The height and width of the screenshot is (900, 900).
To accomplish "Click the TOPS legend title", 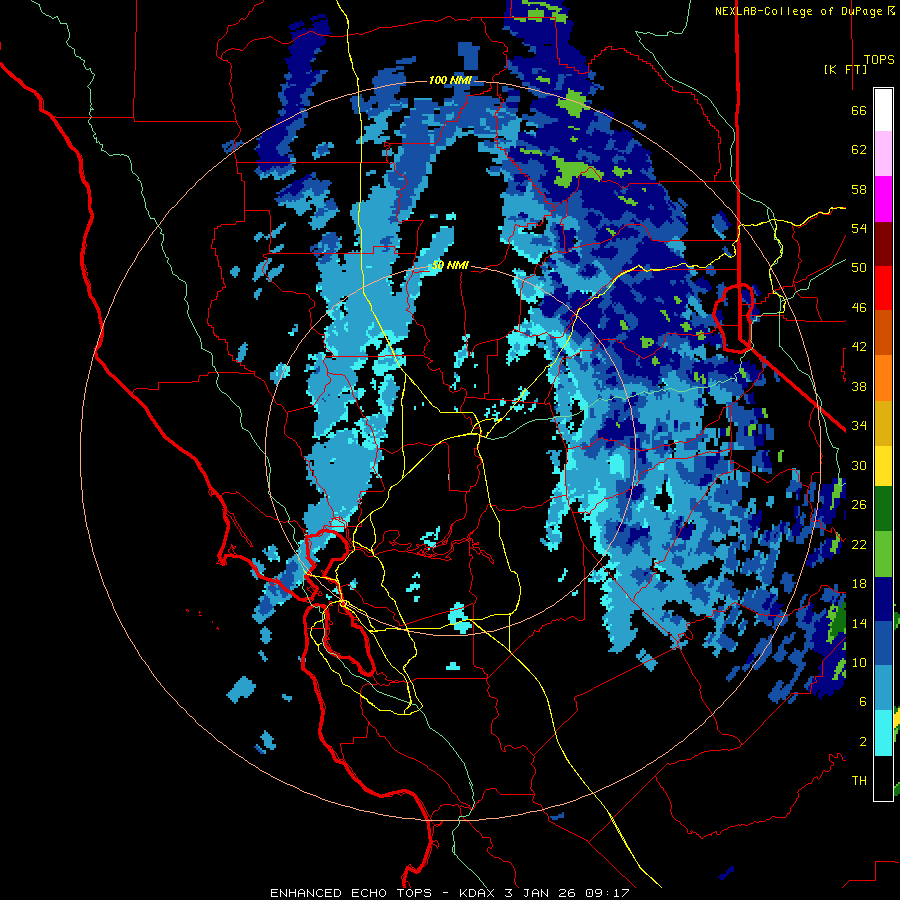I will [879, 59].
